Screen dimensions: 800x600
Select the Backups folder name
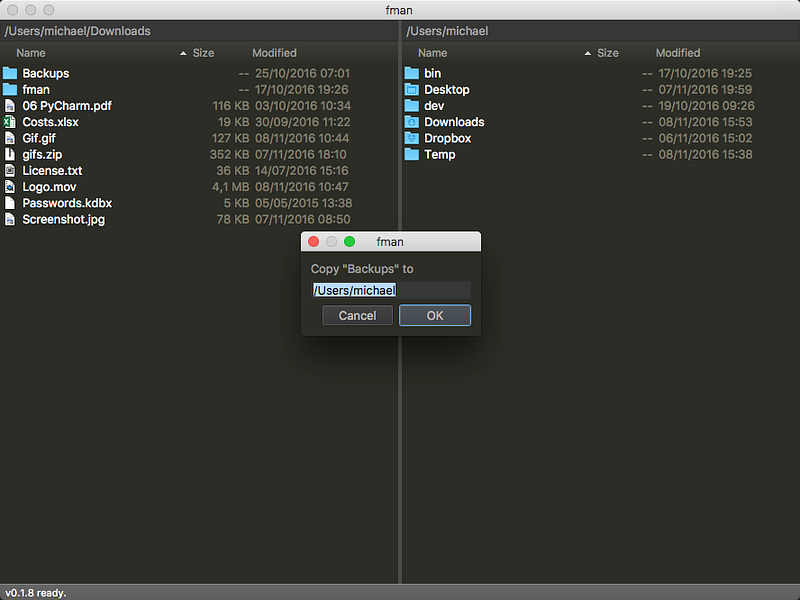(46, 73)
